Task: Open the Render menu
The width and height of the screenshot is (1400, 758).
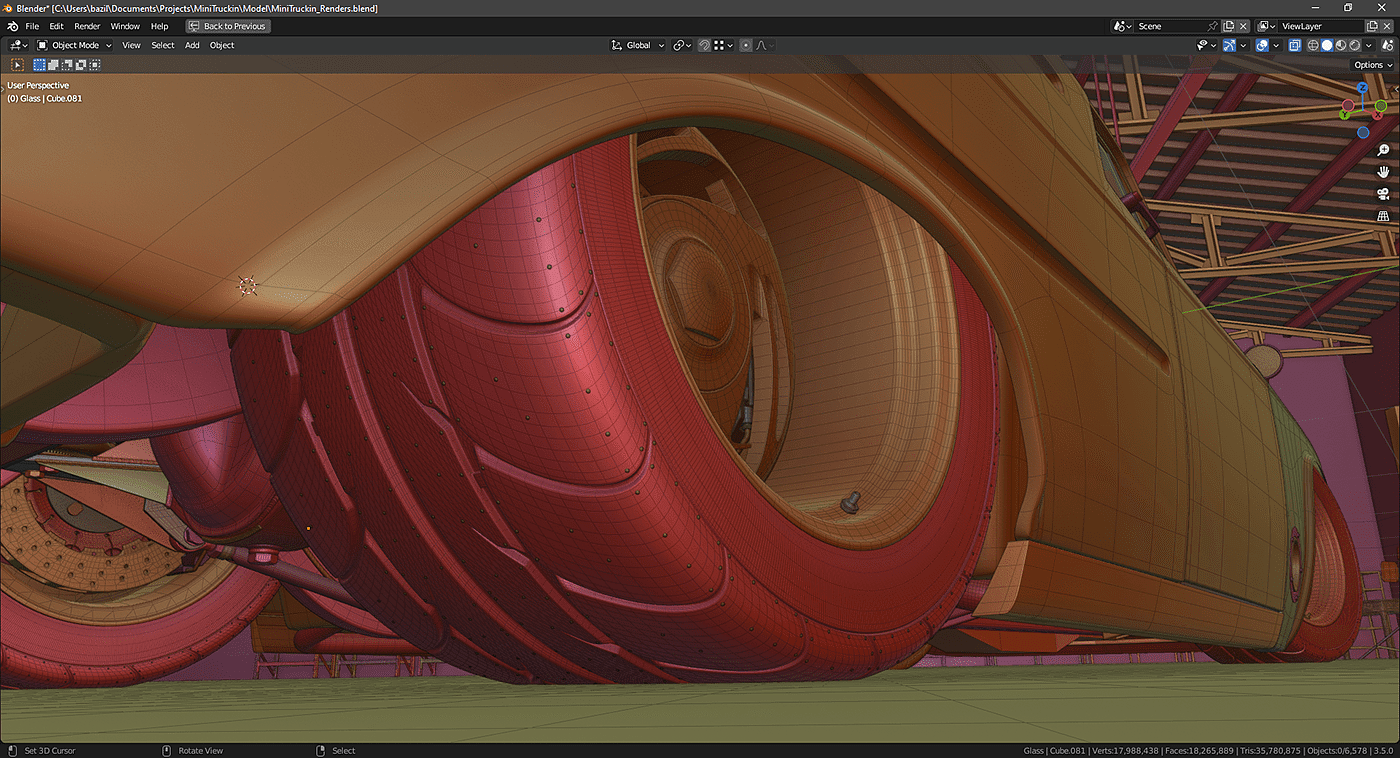Action: (x=87, y=26)
